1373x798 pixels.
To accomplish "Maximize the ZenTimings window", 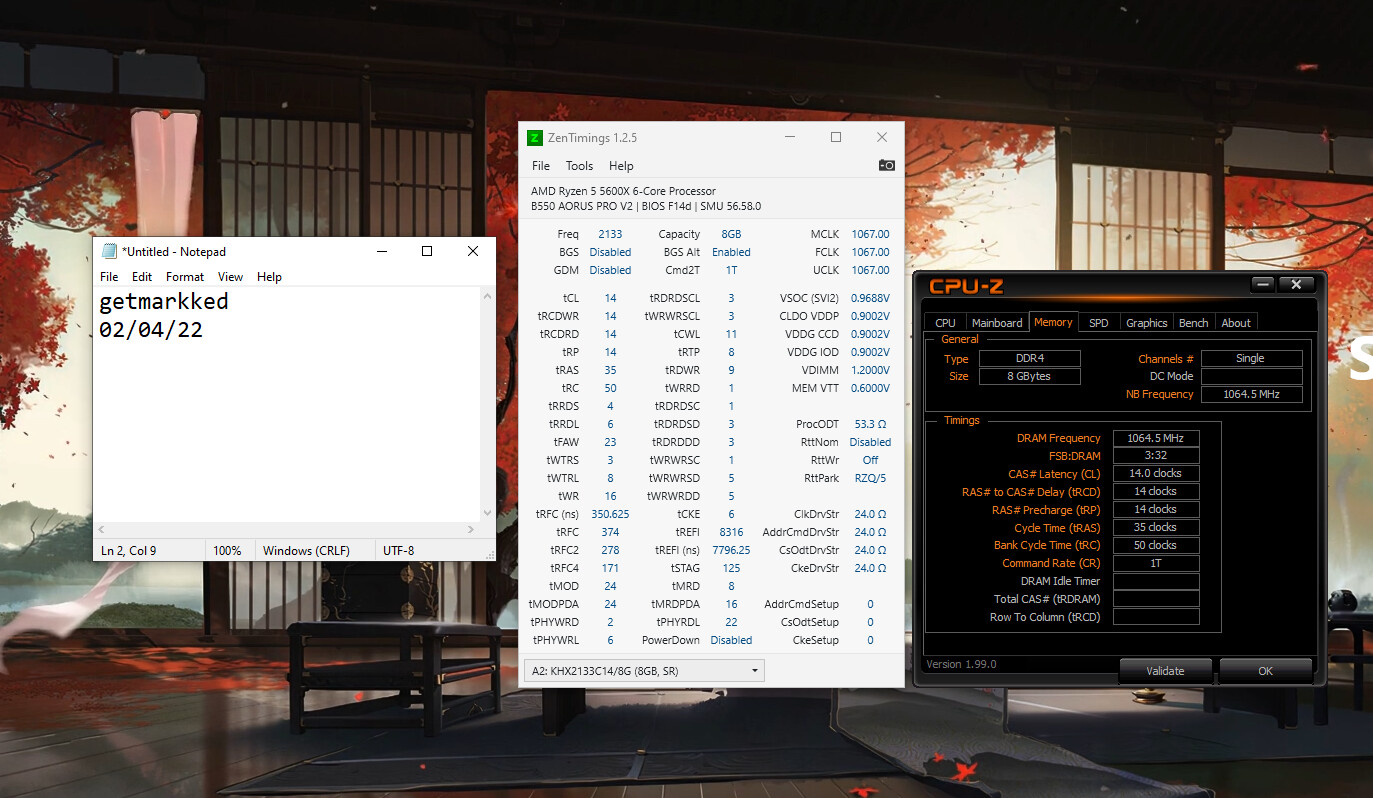I will point(836,137).
